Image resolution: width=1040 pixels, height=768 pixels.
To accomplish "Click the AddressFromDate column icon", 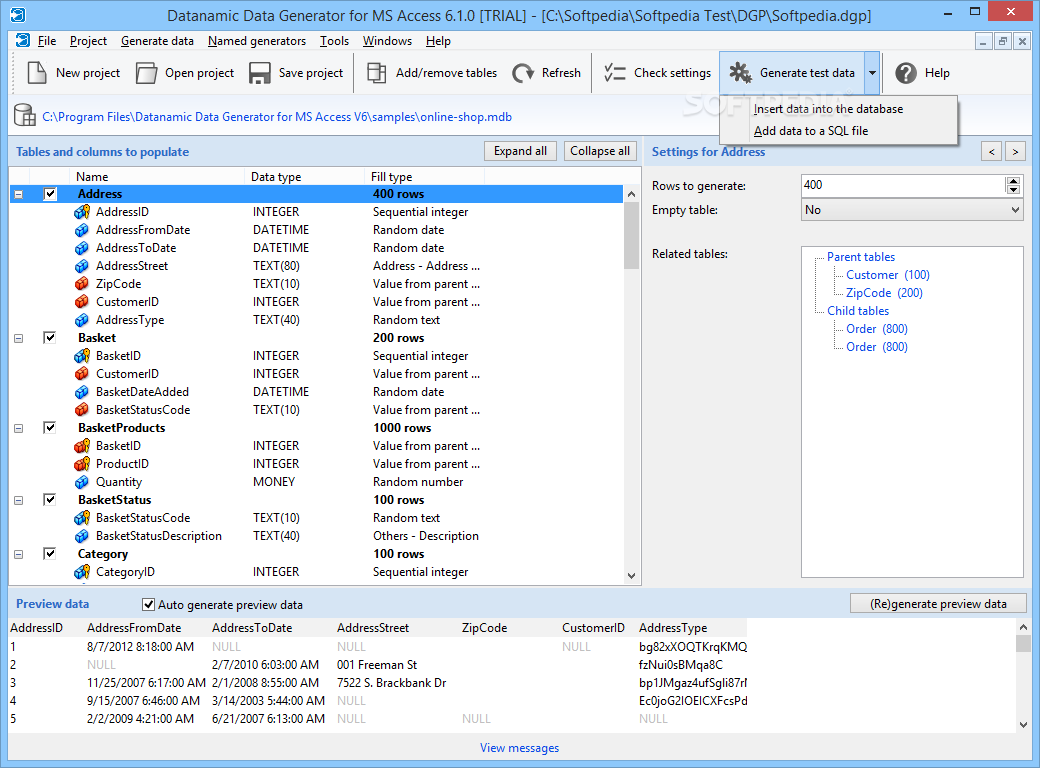I will point(82,229).
